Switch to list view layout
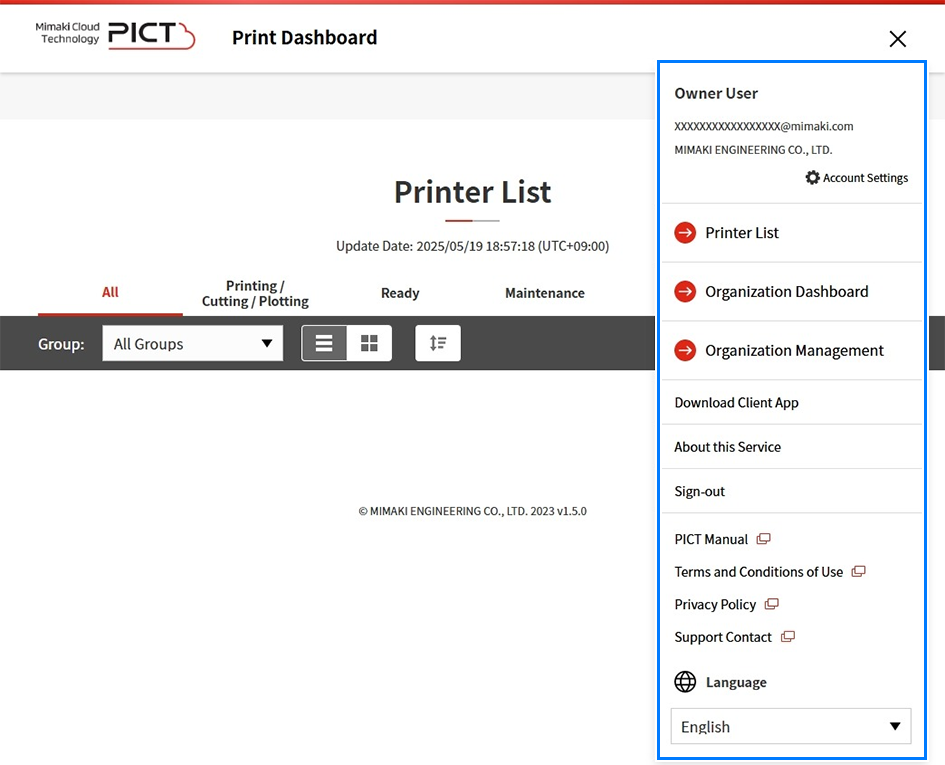This screenshot has width=945, height=765. (324, 343)
